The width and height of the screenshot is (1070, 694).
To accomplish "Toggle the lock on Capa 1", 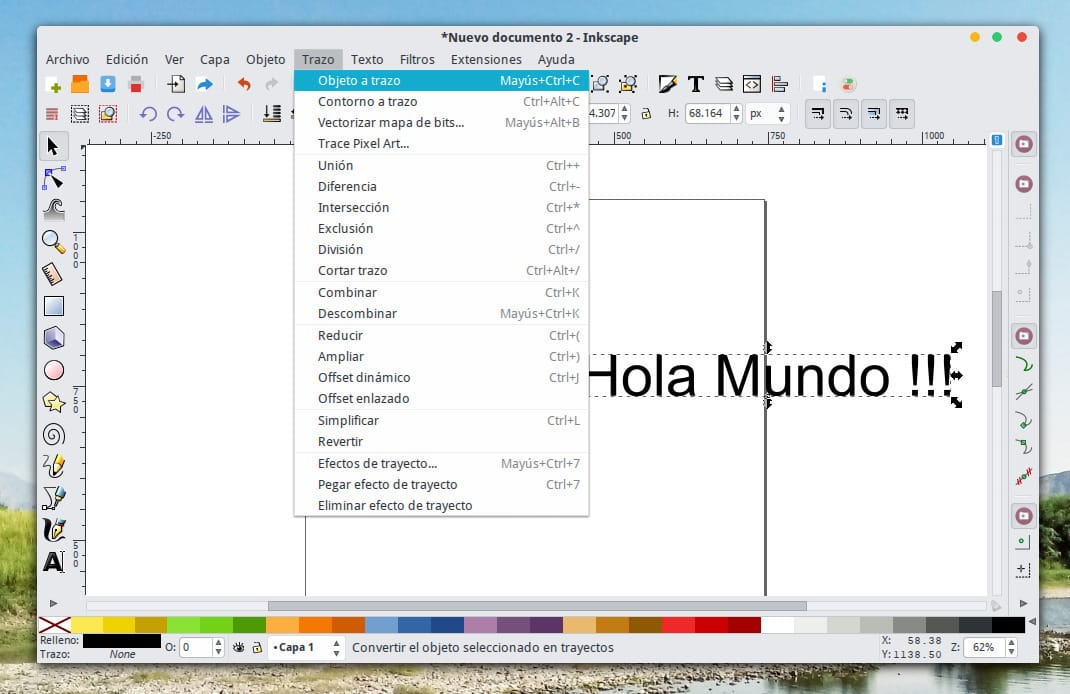I will coord(258,648).
